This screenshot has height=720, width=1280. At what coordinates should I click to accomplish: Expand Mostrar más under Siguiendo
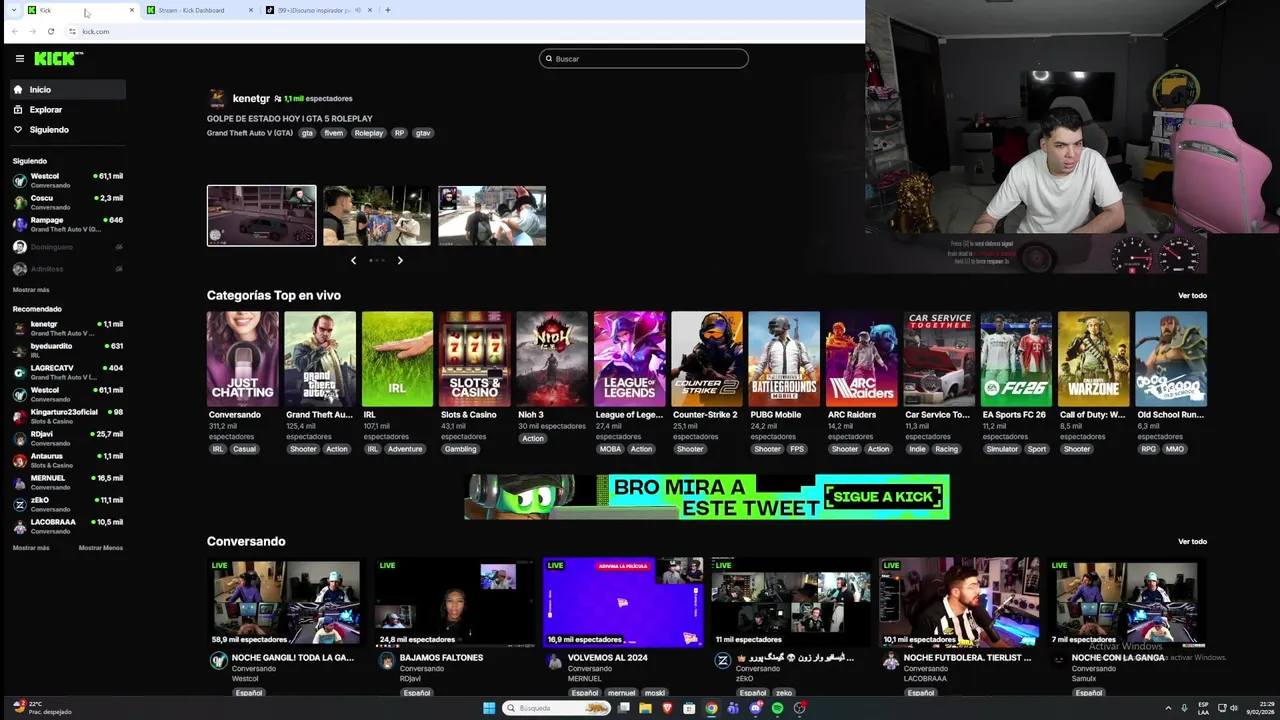pyautogui.click(x=31, y=290)
